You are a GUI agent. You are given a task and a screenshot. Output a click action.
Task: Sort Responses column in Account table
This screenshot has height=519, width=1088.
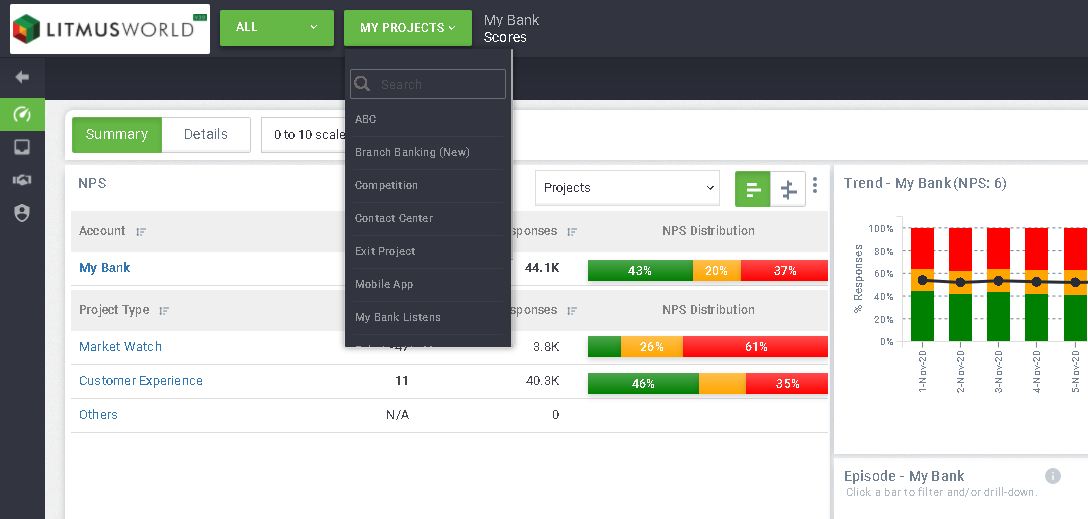coord(572,232)
